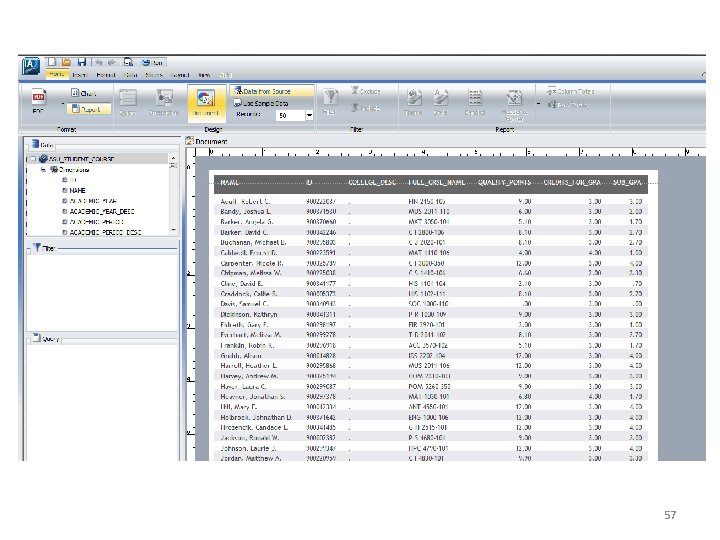
Task: Click the data tree scroll up arrow
Action: coord(173,158)
